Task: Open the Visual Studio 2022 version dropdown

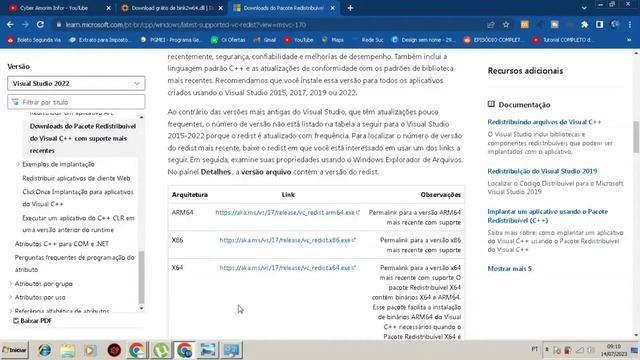Action: pos(76,83)
